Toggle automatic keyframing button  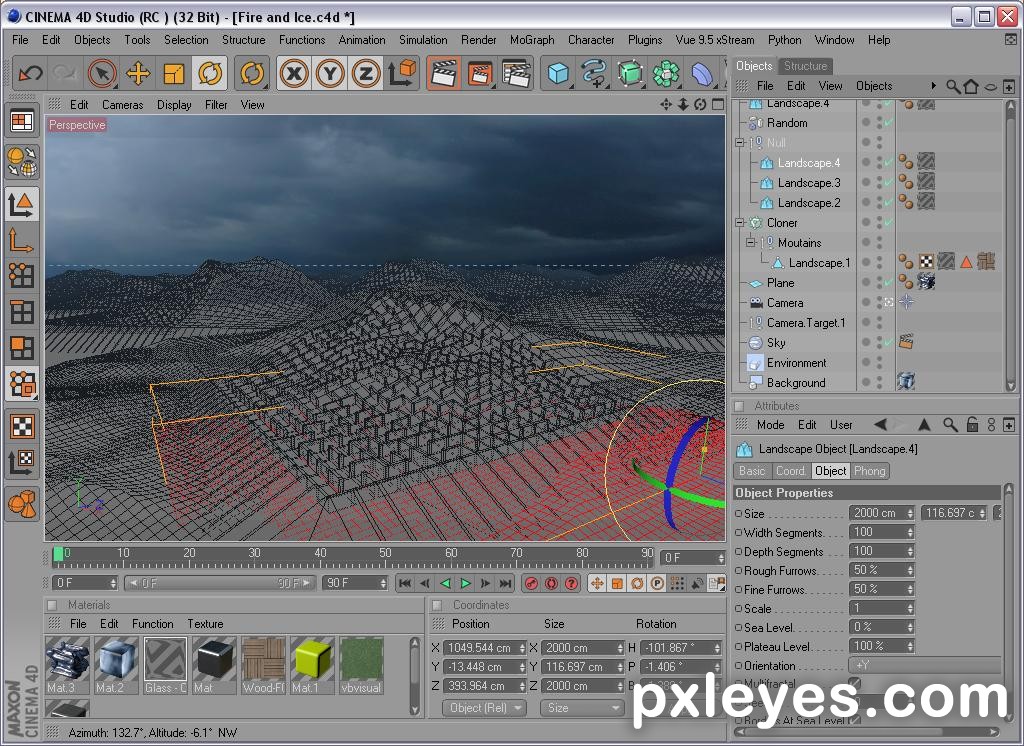coord(552,583)
